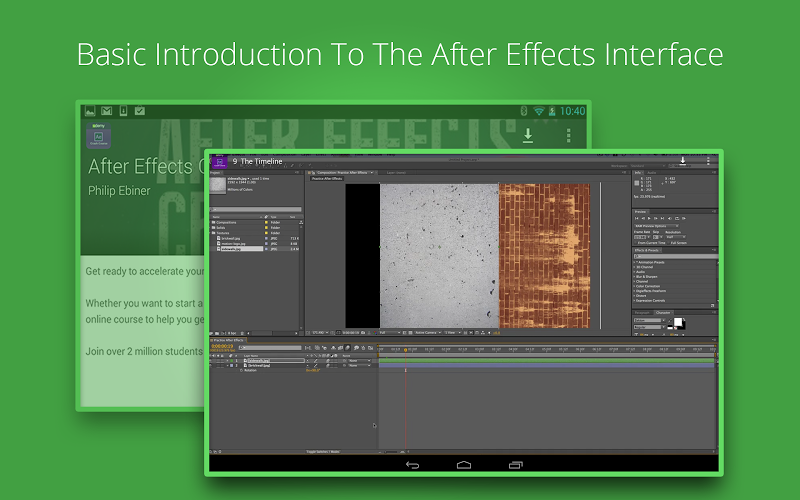Switch to Character panel tab

click(663, 313)
